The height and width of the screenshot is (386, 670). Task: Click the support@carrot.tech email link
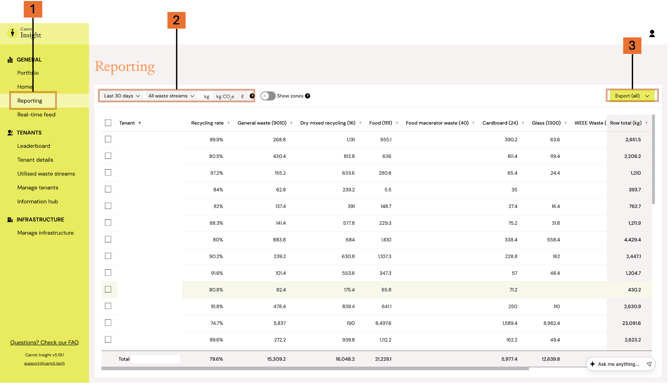click(x=44, y=363)
